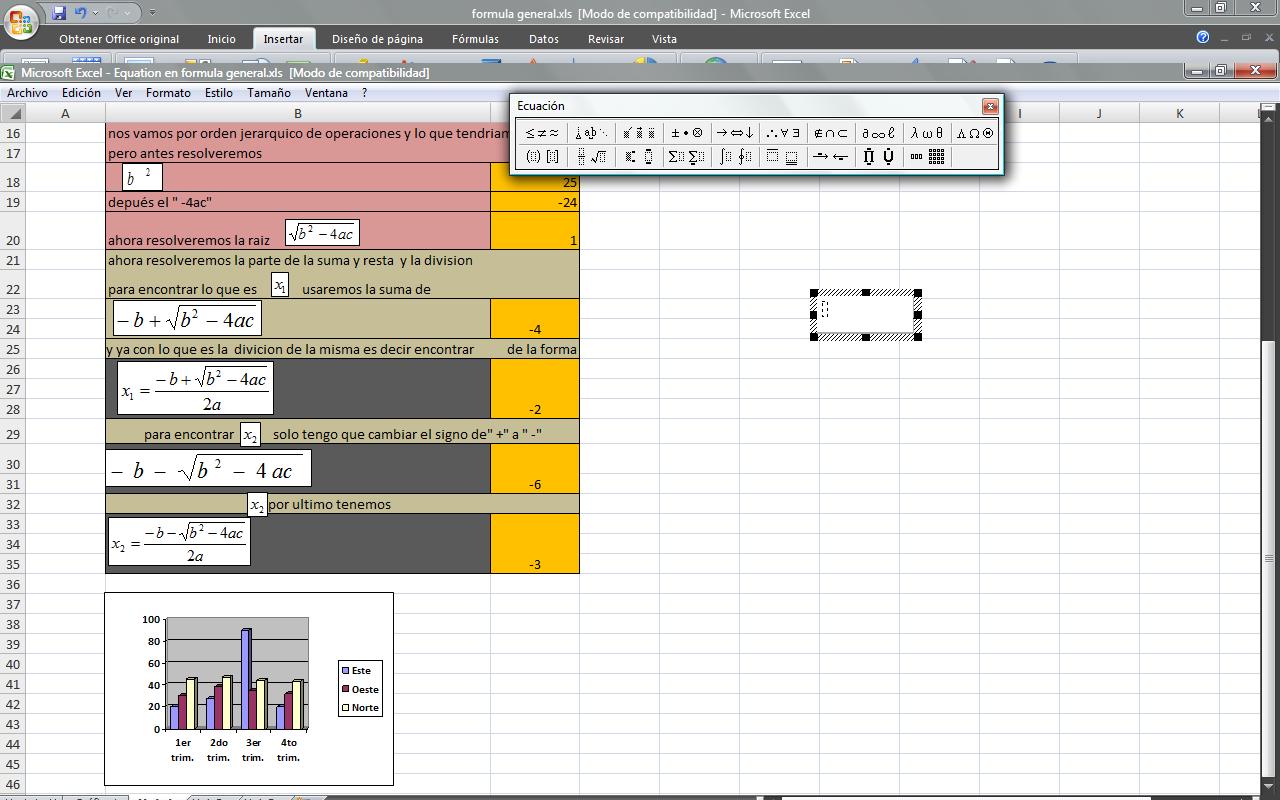Image resolution: width=1280 pixels, height=800 pixels.
Task: Open the set theory symbols palette (∉∩⊂)
Action: (831, 133)
